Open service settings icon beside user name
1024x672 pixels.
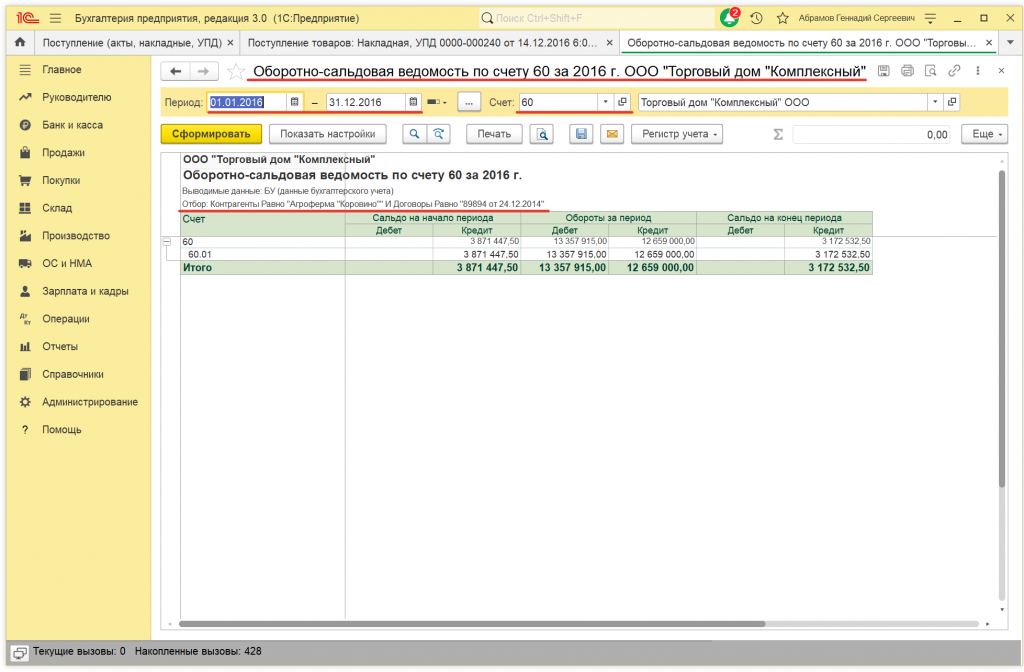(x=931, y=18)
